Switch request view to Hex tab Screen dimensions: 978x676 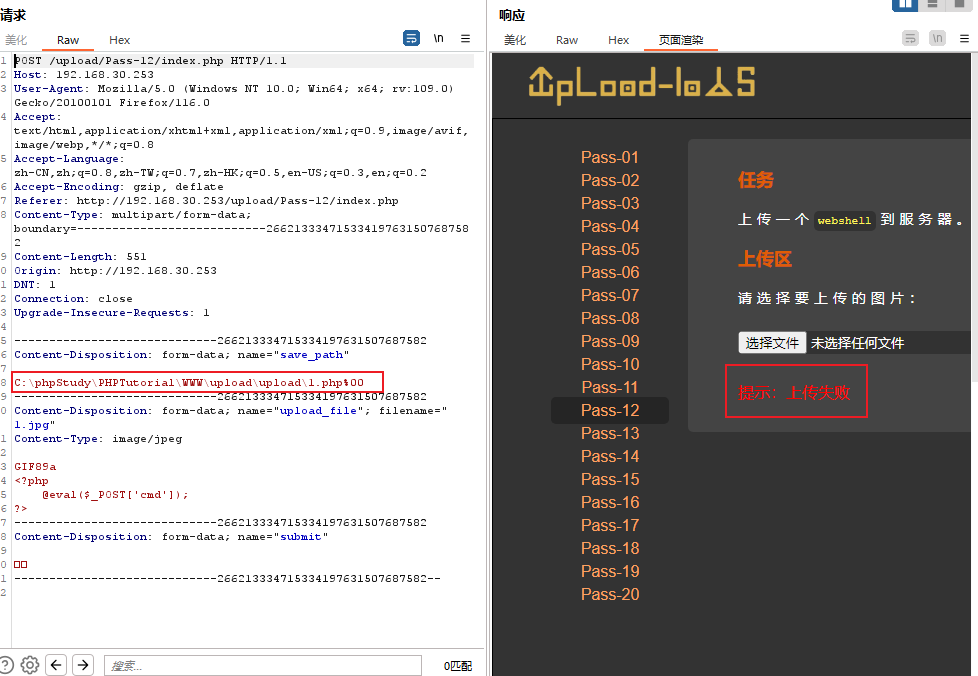point(119,40)
